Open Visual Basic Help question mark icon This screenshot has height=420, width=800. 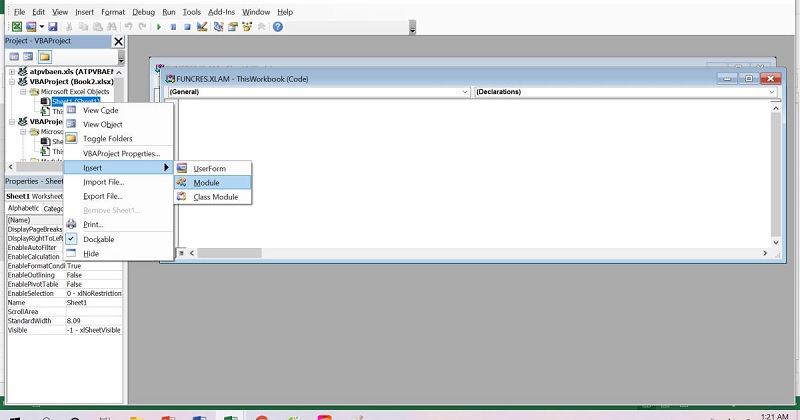point(278,27)
